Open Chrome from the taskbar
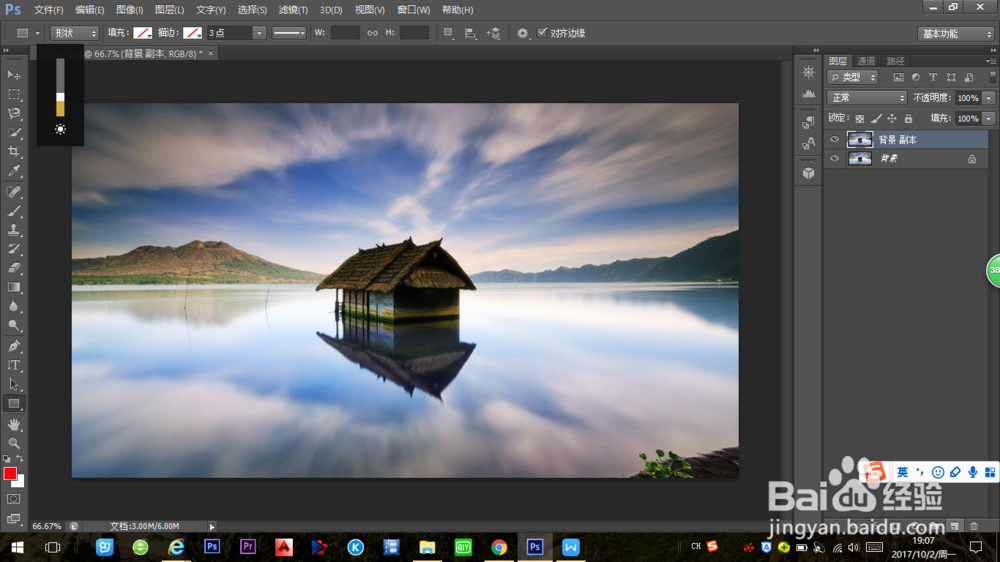This screenshot has height=562, width=1000. (x=499, y=547)
